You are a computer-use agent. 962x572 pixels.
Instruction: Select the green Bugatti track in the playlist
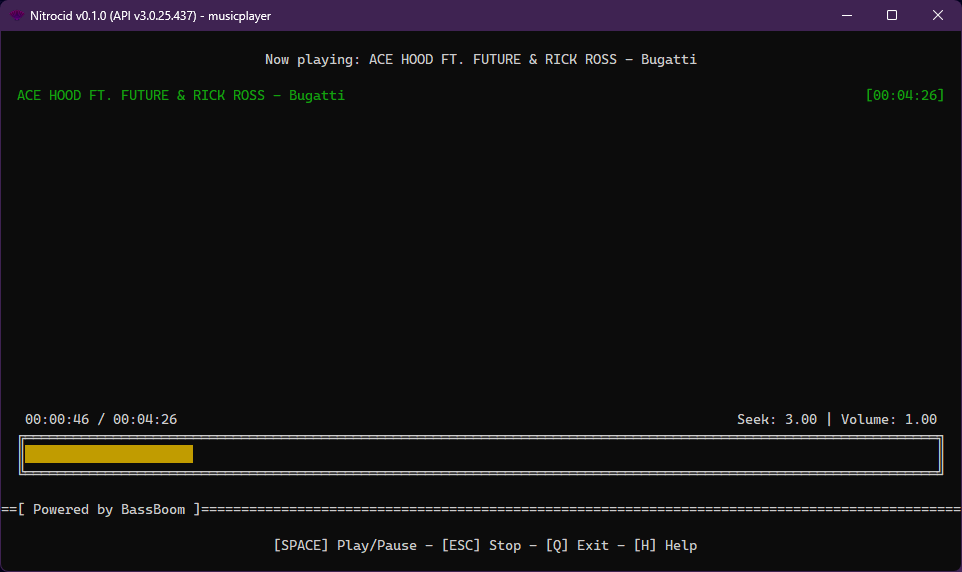pyautogui.click(x=180, y=96)
